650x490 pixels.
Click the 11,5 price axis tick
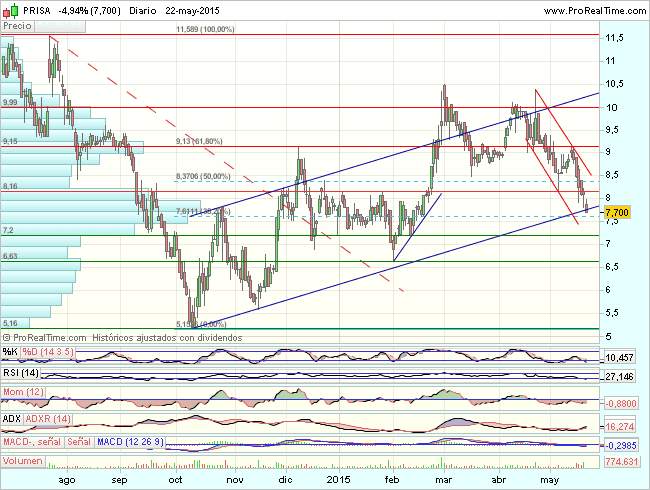(614, 38)
